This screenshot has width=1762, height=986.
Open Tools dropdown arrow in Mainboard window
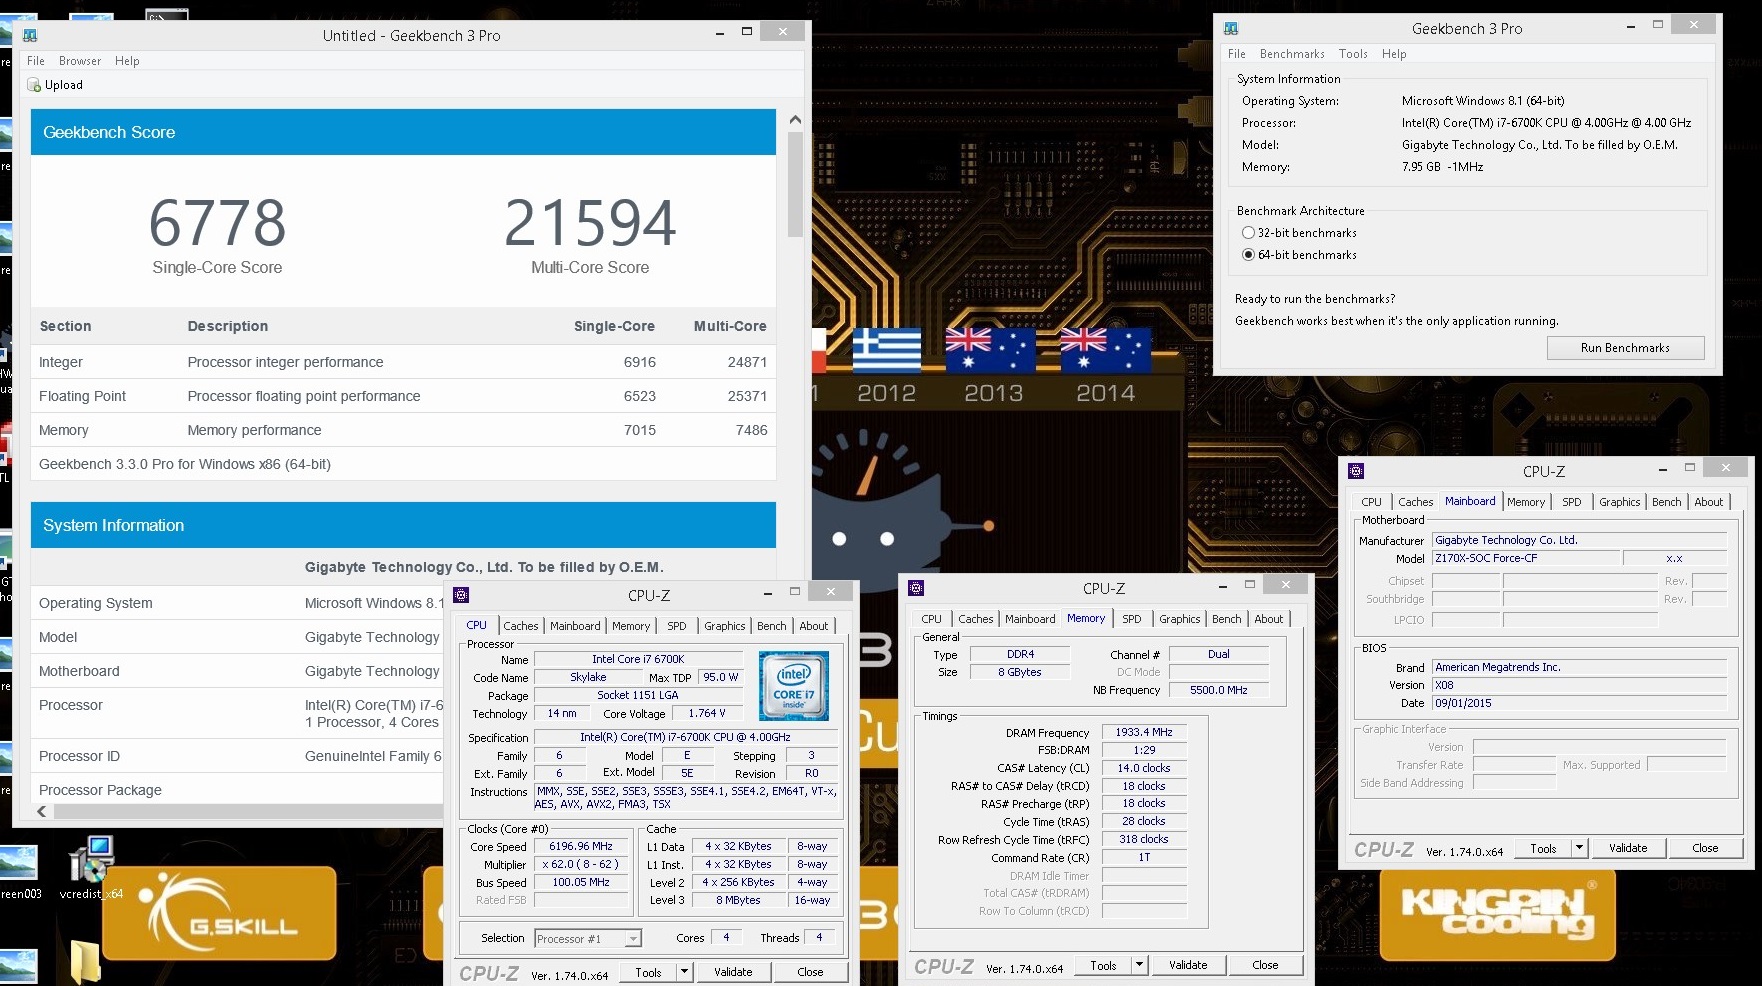click(1579, 847)
